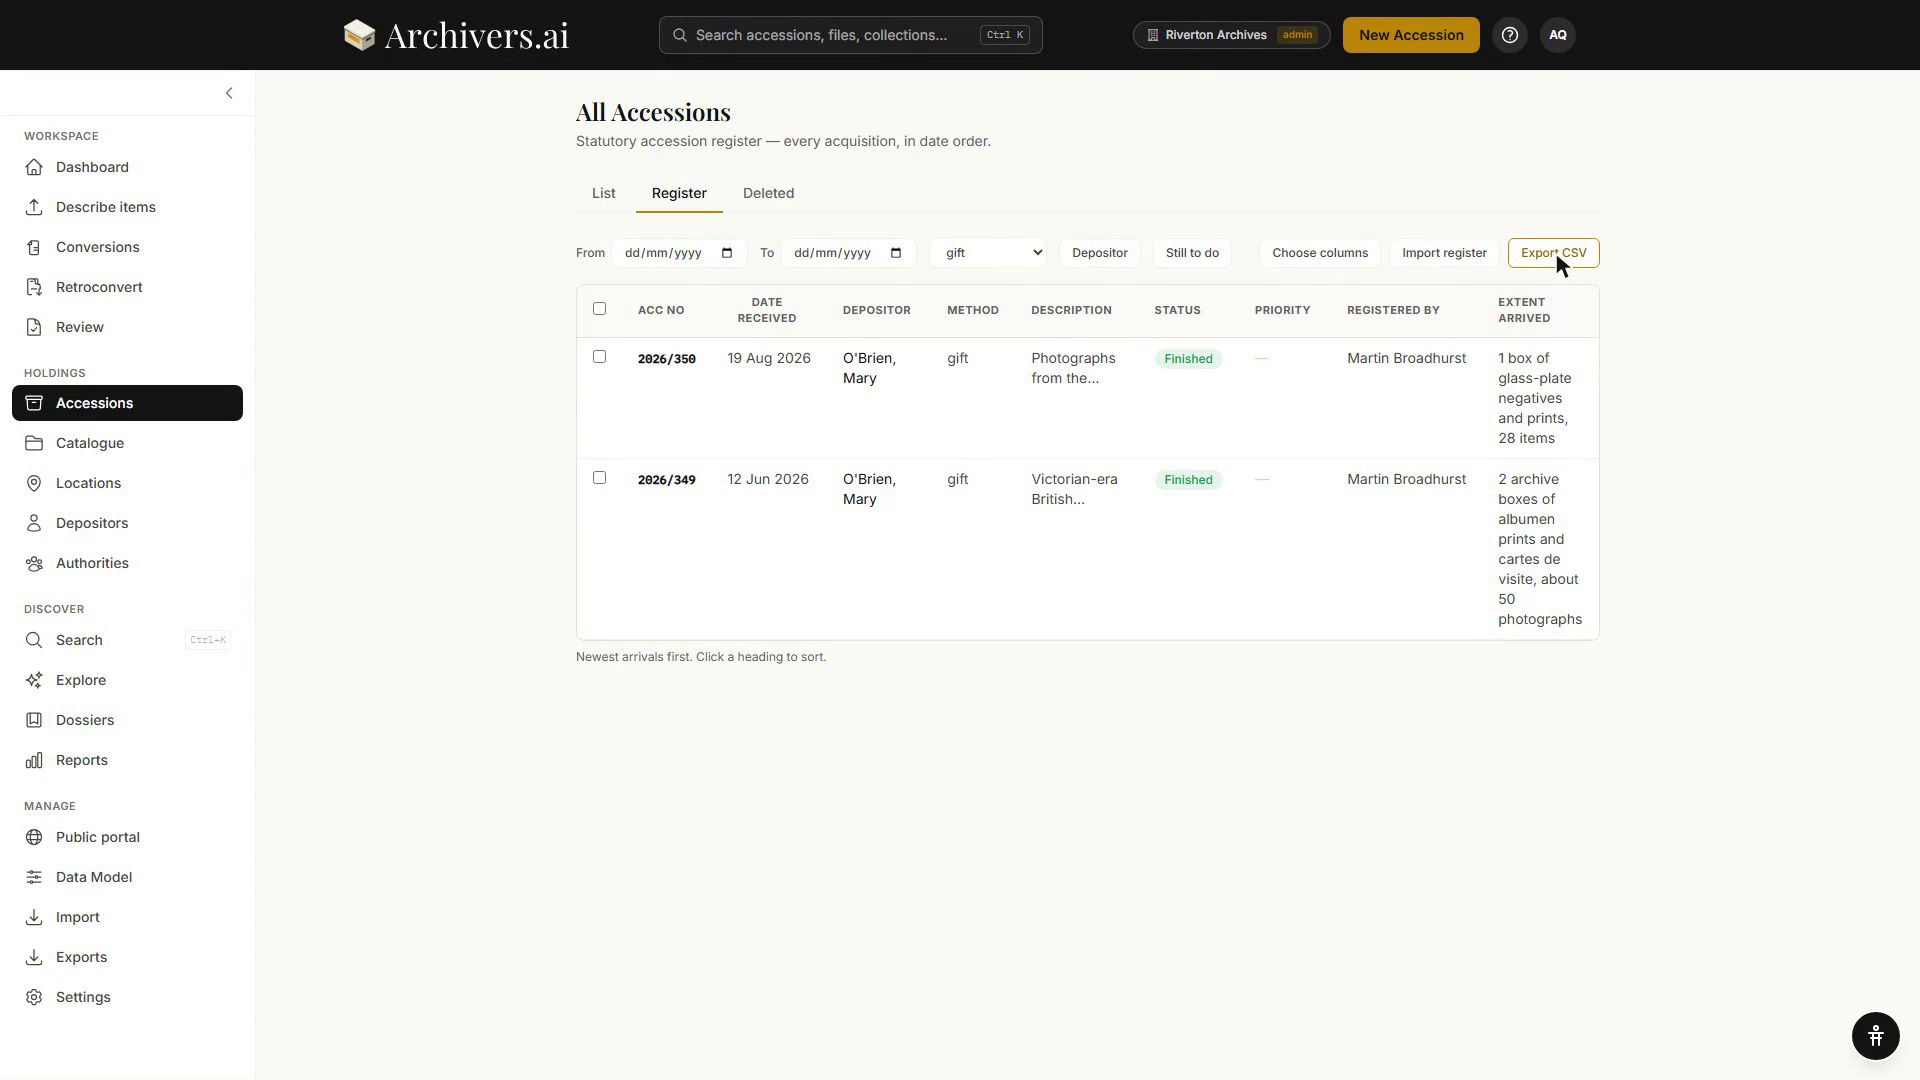Screen dimensions: 1920x1080
Task: Sort by the Depositor column heading
Action: pos(876,310)
